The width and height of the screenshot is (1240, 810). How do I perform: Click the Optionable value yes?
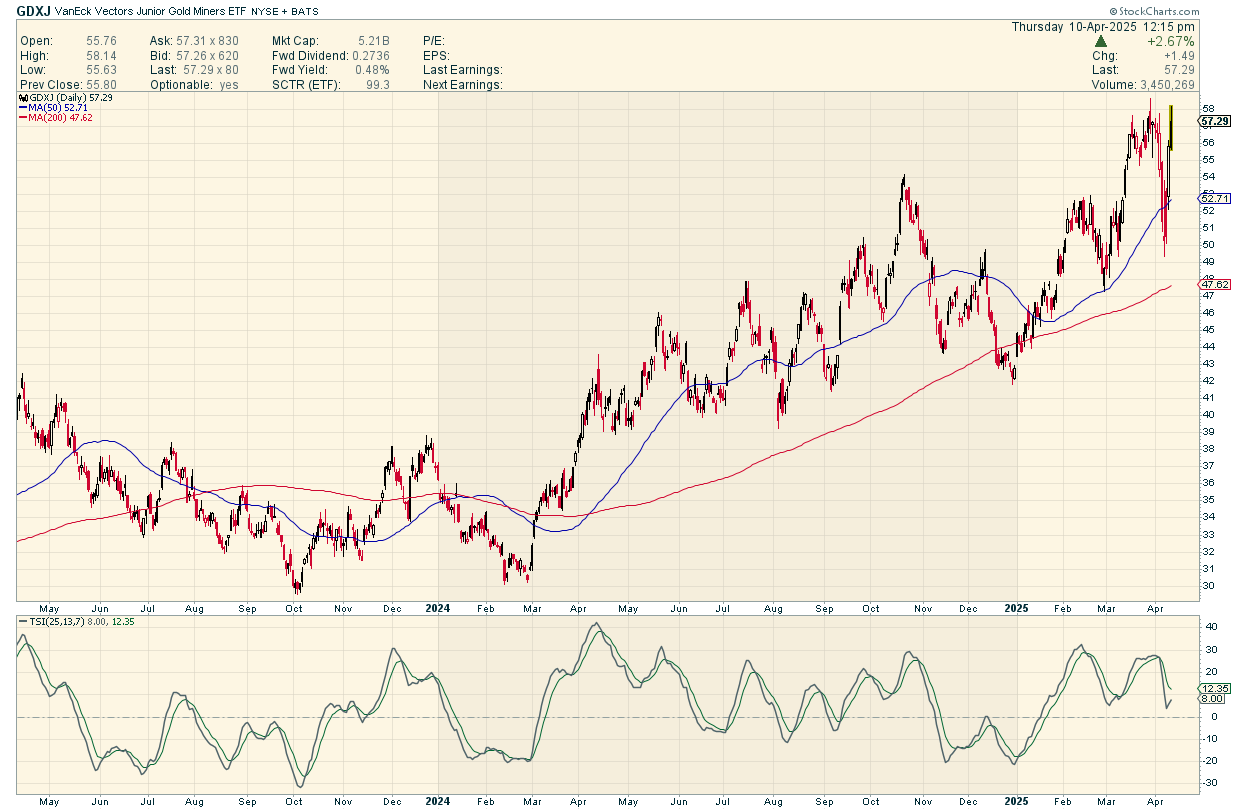pyautogui.click(x=228, y=84)
